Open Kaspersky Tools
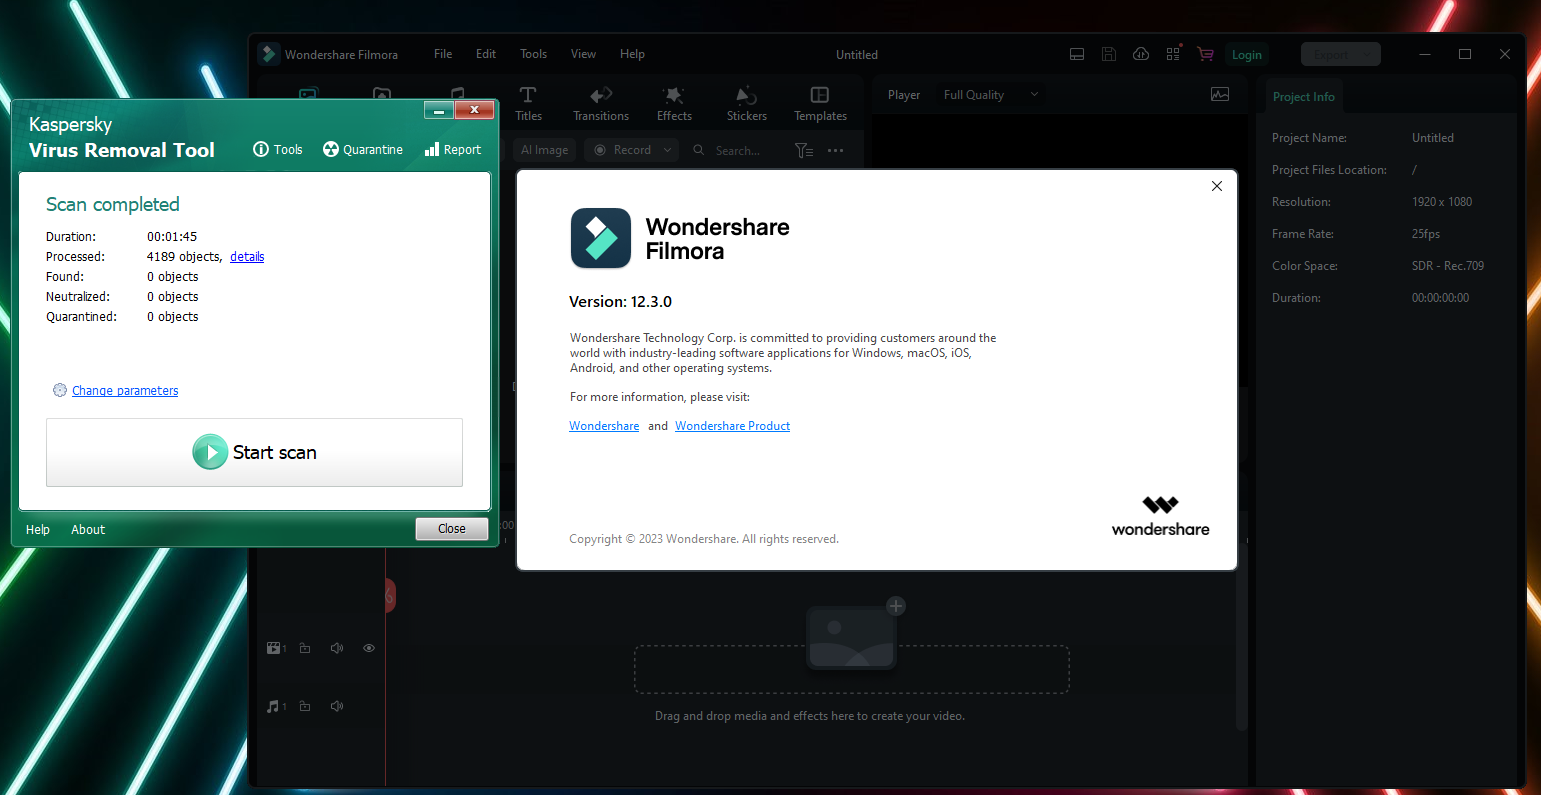 [x=277, y=149]
